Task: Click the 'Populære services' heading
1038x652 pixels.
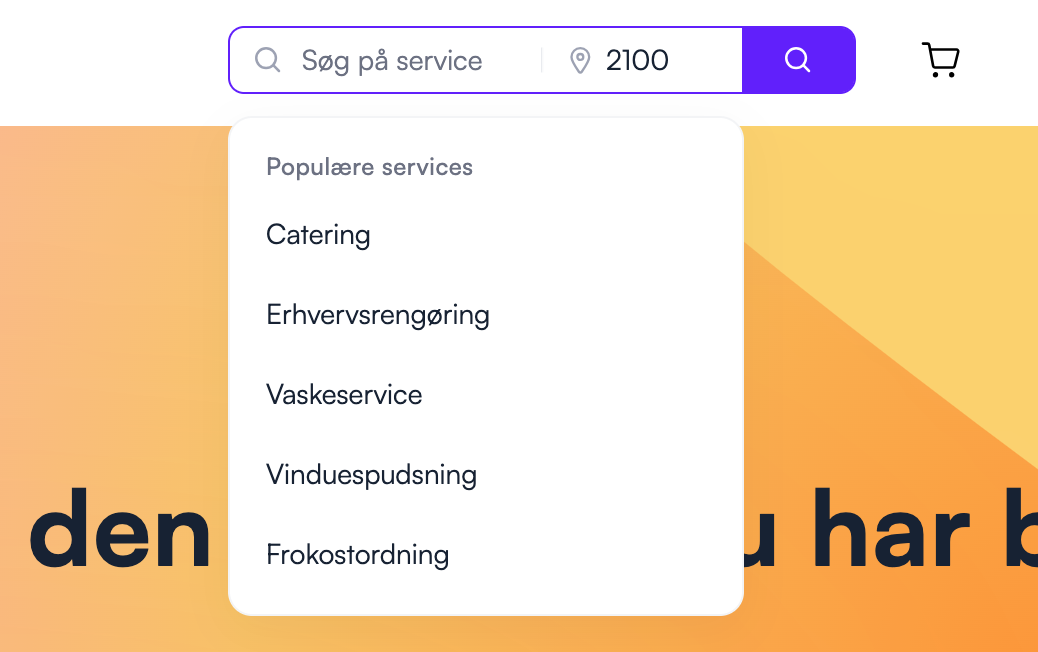Action: 369,167
